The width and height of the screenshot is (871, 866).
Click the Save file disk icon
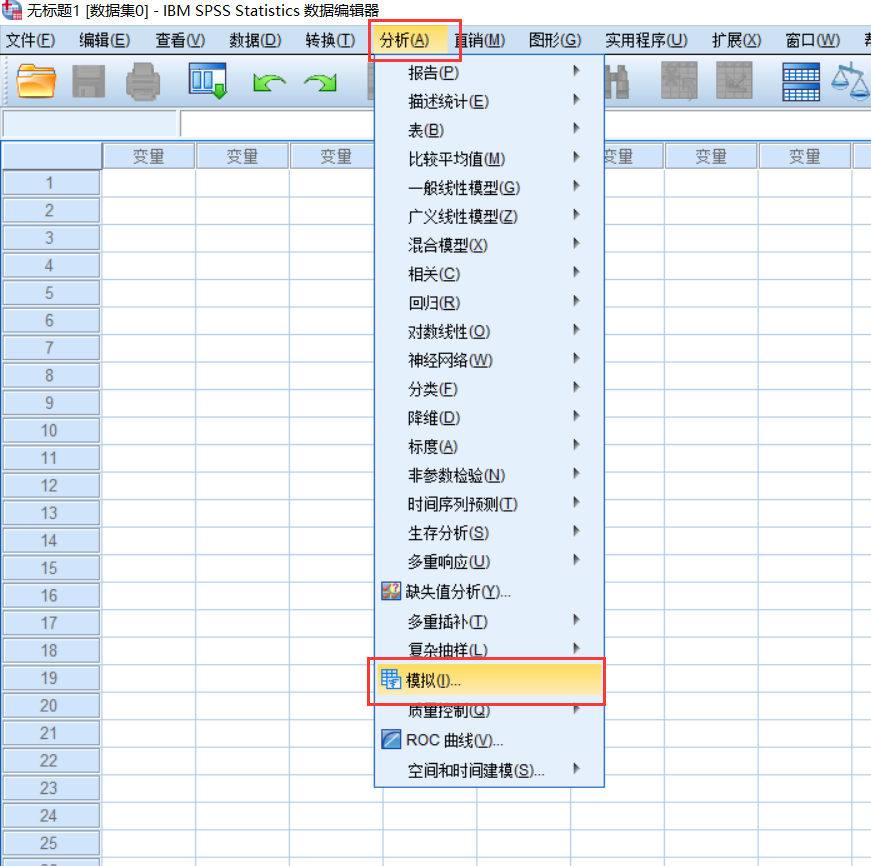pyautogui.click(x=89, y=81)
